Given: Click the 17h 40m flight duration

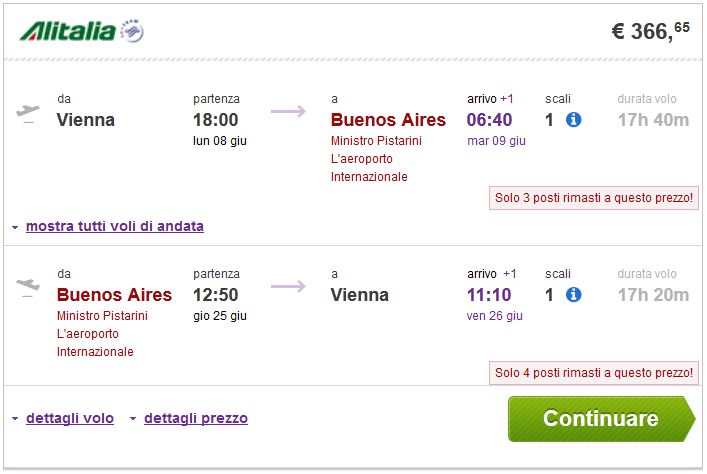Looking at the screenshot, I should click(653, 120).
